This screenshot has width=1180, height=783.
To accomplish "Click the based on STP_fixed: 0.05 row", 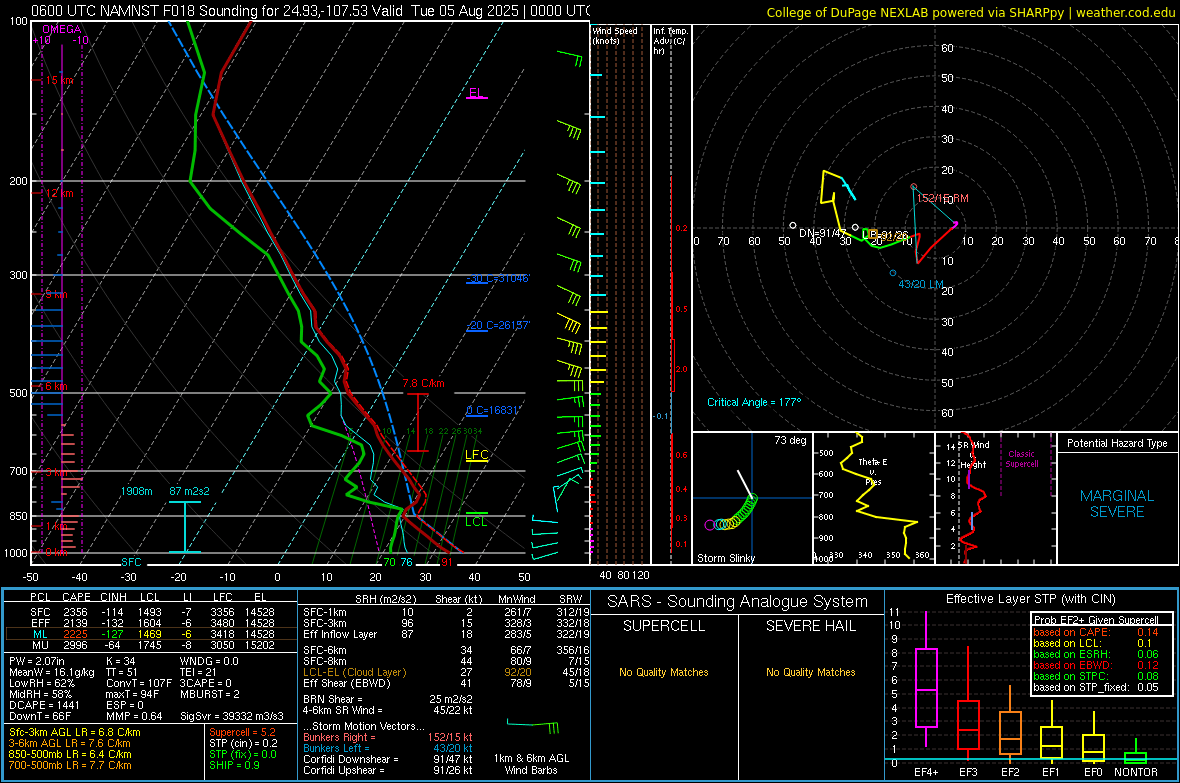I will click(1096, 687).
